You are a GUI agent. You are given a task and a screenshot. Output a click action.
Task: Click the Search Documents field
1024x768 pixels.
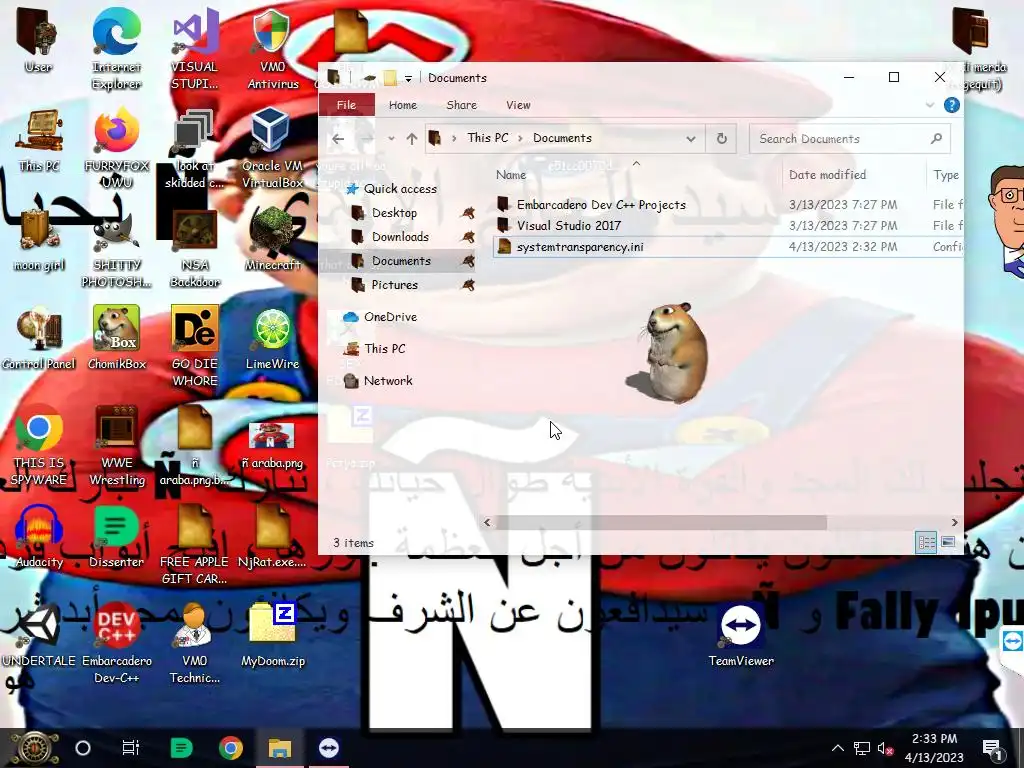[849, 138]
